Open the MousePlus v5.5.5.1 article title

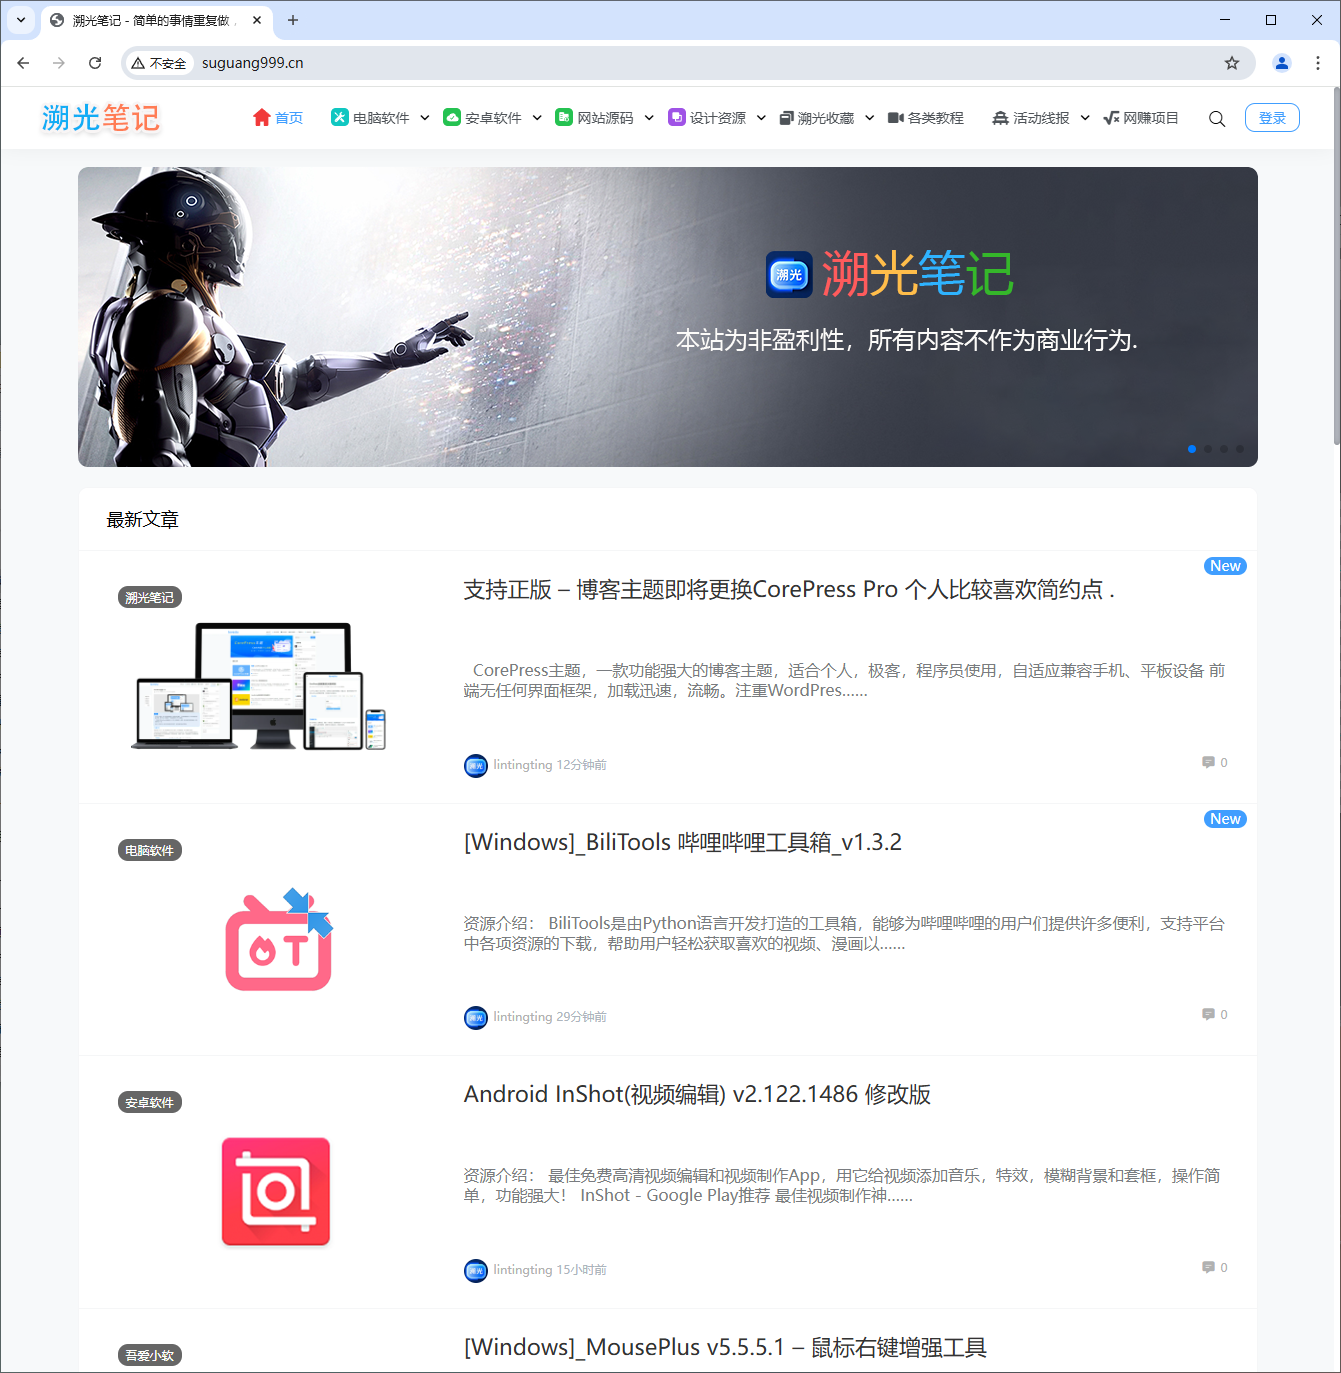click(725, 1347)
